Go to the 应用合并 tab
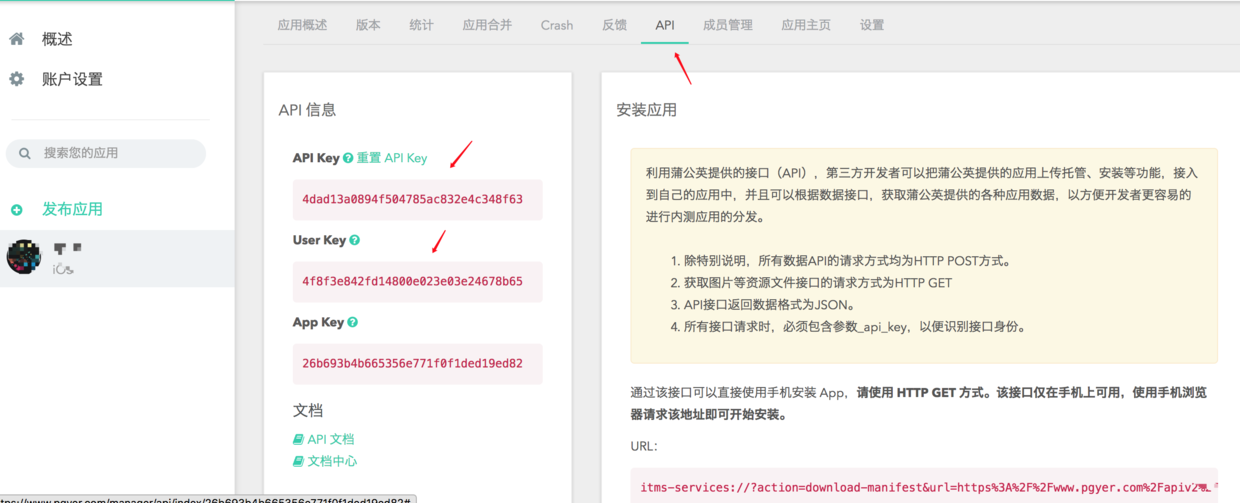 tap(487, 25)
